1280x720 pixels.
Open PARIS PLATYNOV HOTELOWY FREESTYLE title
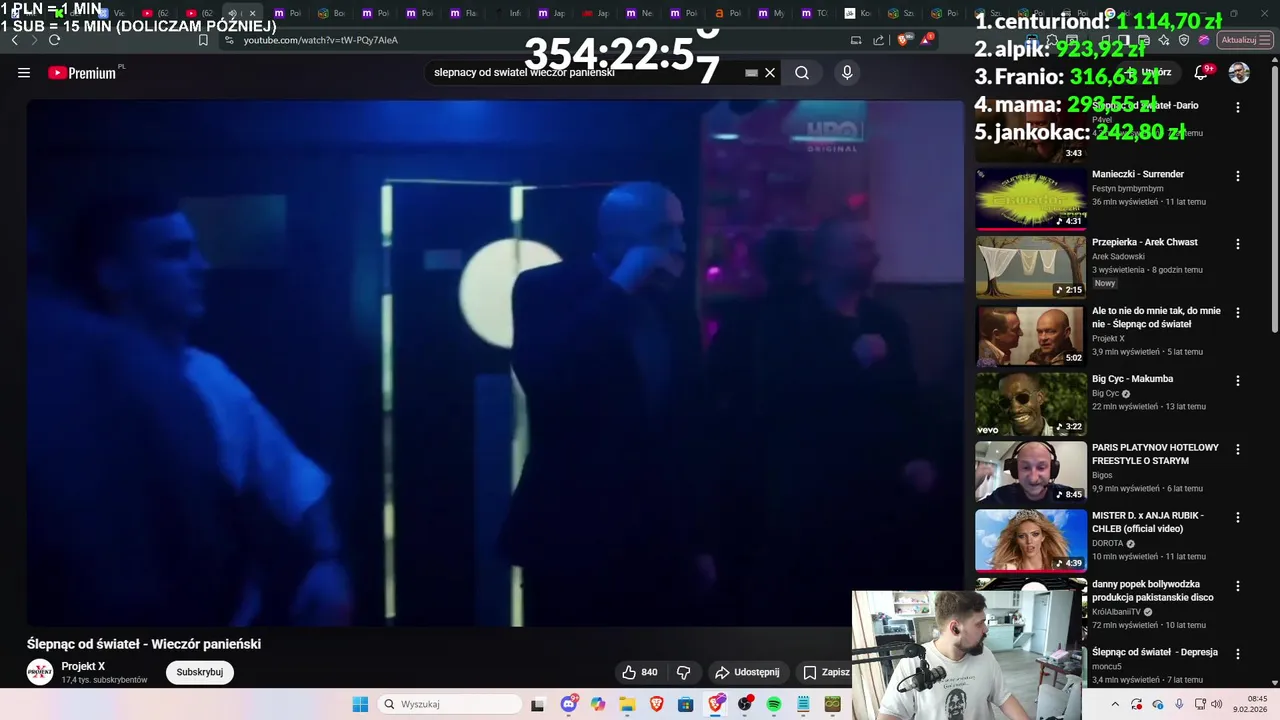1155,454
